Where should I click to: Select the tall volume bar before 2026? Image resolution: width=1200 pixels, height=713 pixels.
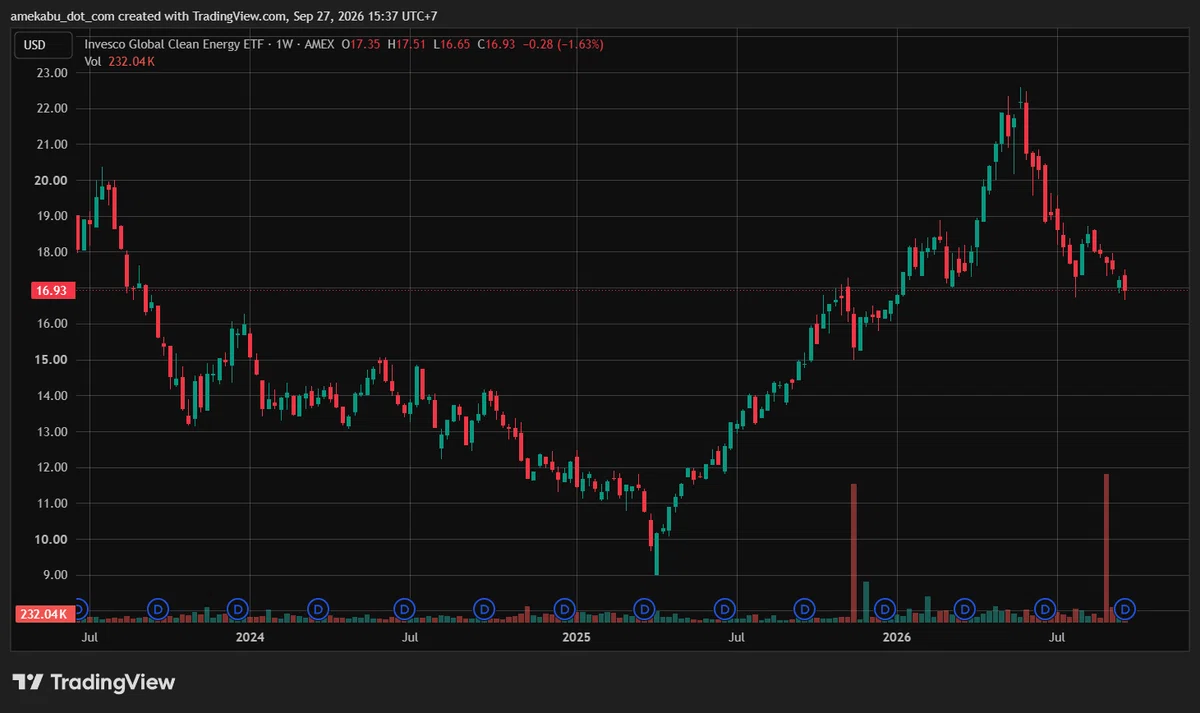(x=854, y=553)
